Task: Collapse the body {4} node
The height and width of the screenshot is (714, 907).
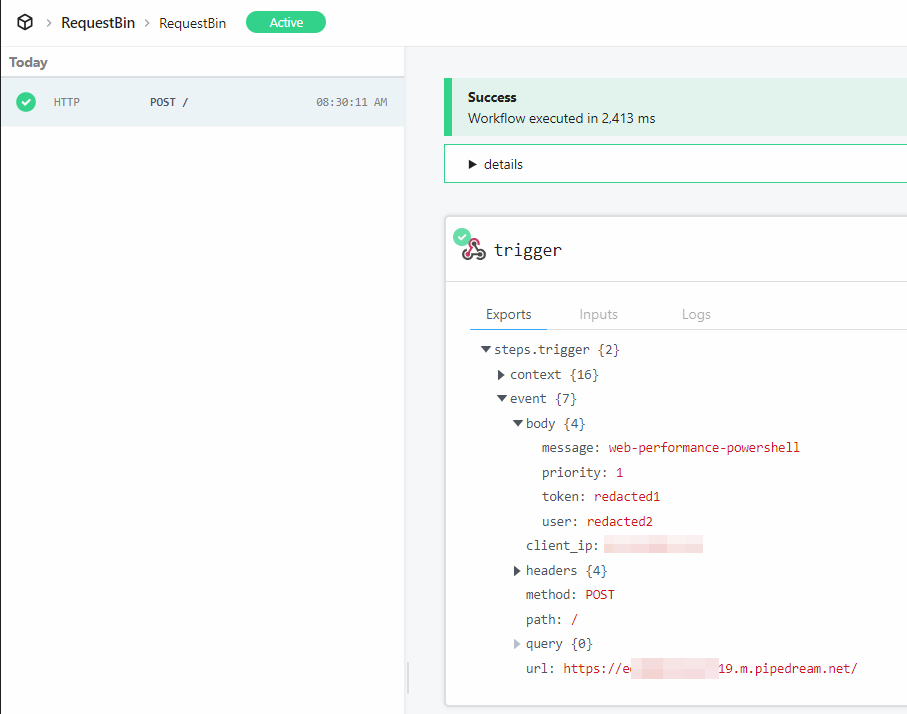Action: [518, 423]
